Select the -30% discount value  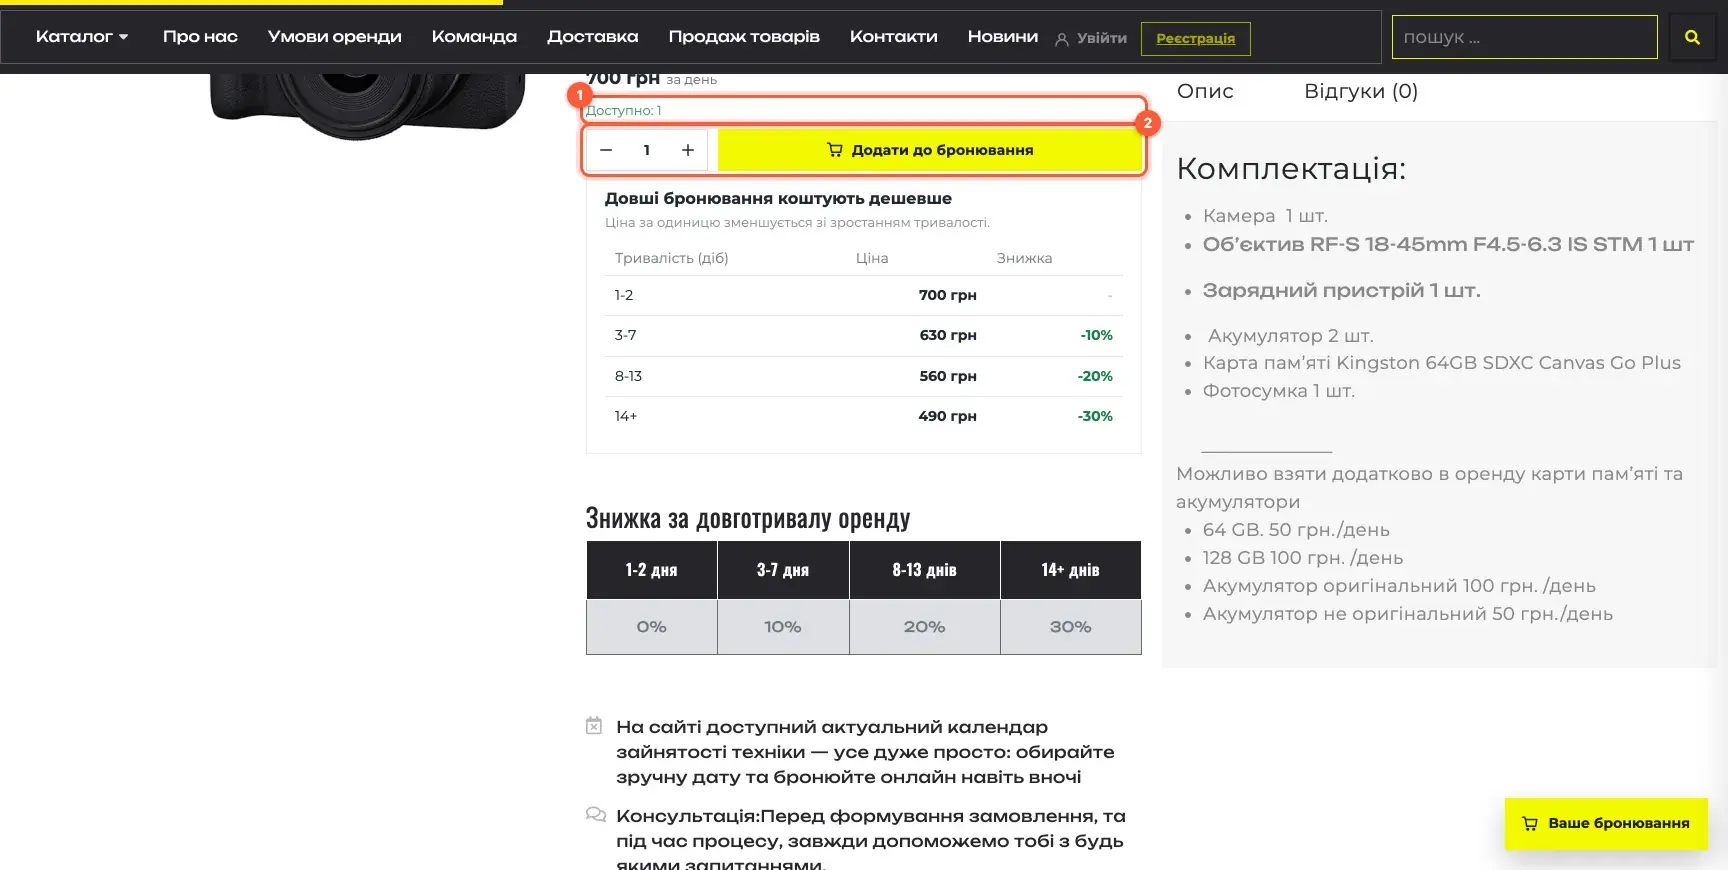point(1095,416)
